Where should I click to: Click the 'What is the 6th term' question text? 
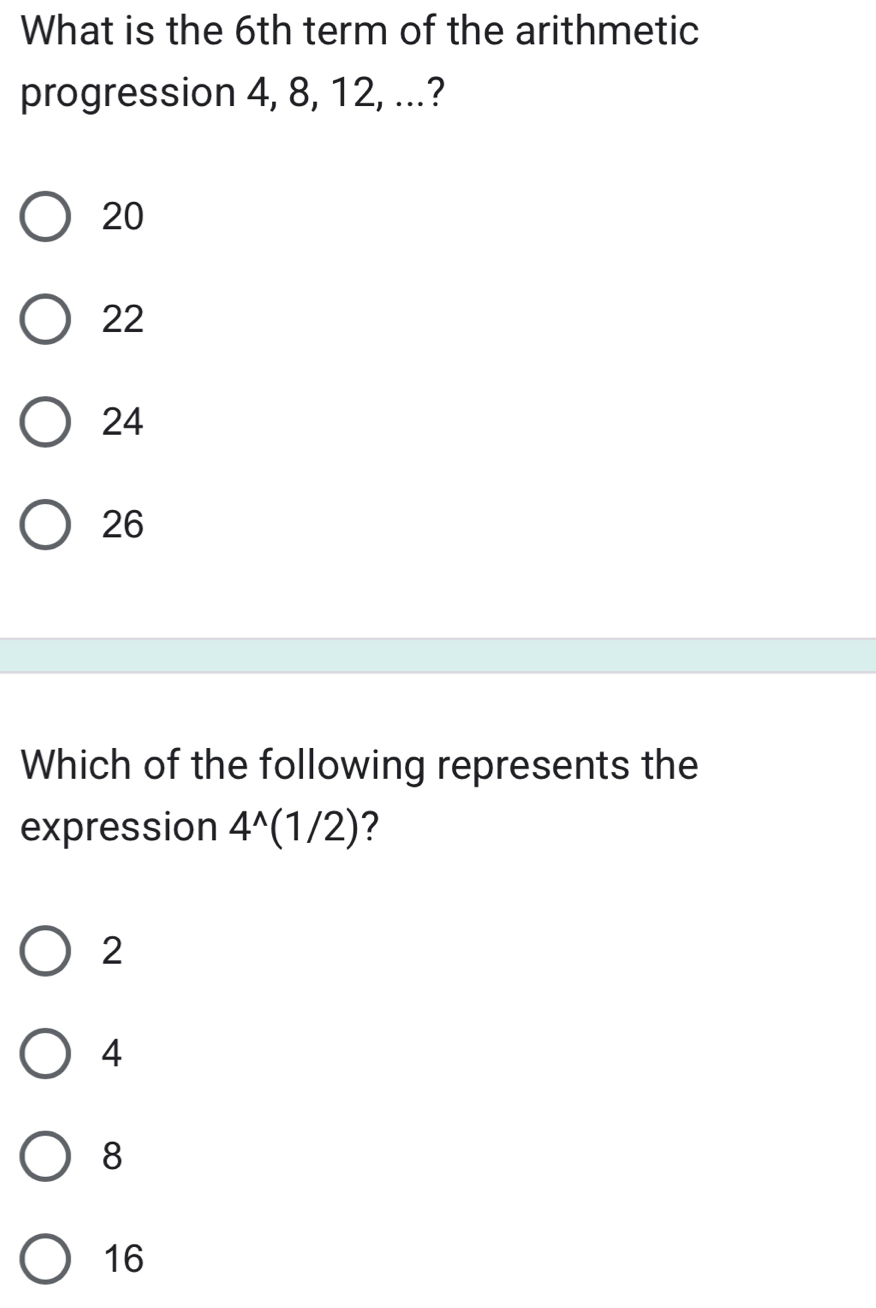point(360,31)
